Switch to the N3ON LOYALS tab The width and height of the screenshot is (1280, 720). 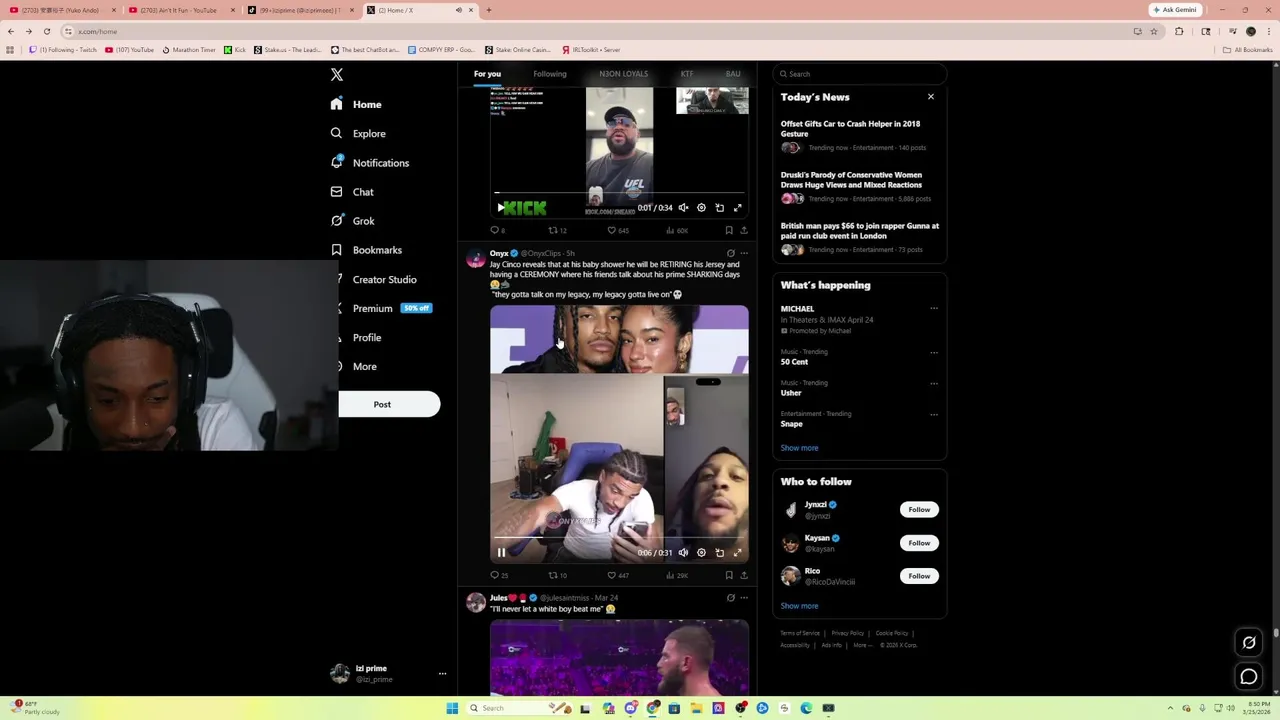tap(623, 74)
